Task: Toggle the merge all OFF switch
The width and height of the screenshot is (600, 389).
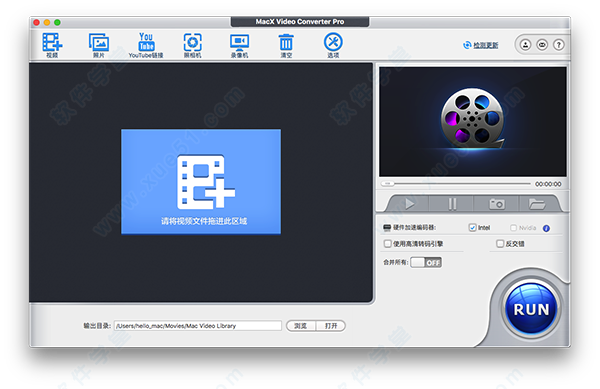Action: pos(426,262)
